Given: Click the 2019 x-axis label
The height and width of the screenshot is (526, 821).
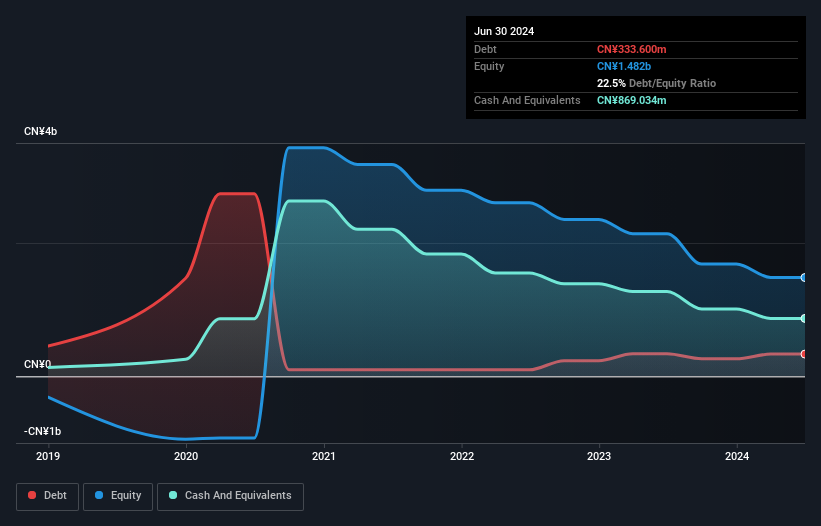Looking at the screenshot, I should click(48, 456).
